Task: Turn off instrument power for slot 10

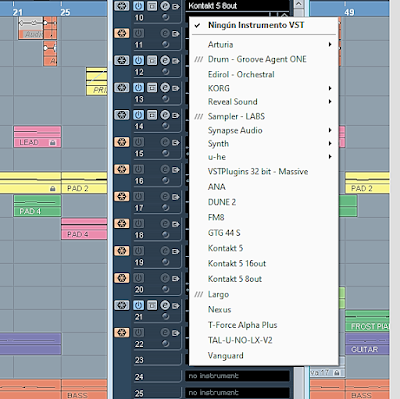Action: click(139, 6)
